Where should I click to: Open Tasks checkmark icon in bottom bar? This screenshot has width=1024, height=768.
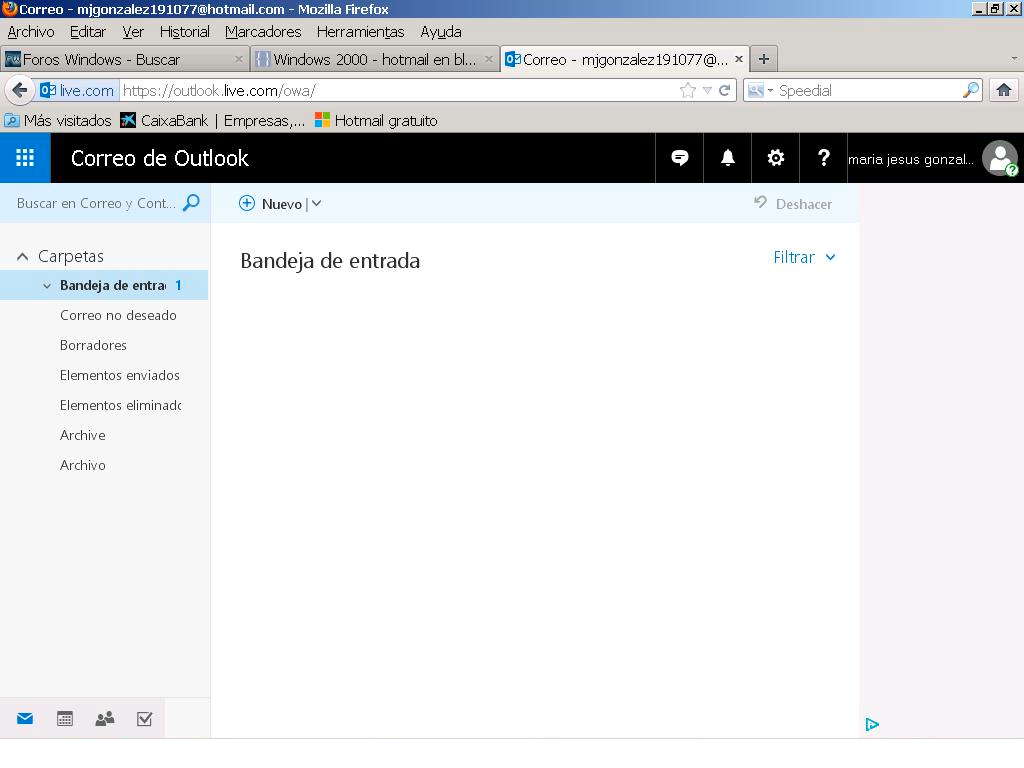point(144,718)
